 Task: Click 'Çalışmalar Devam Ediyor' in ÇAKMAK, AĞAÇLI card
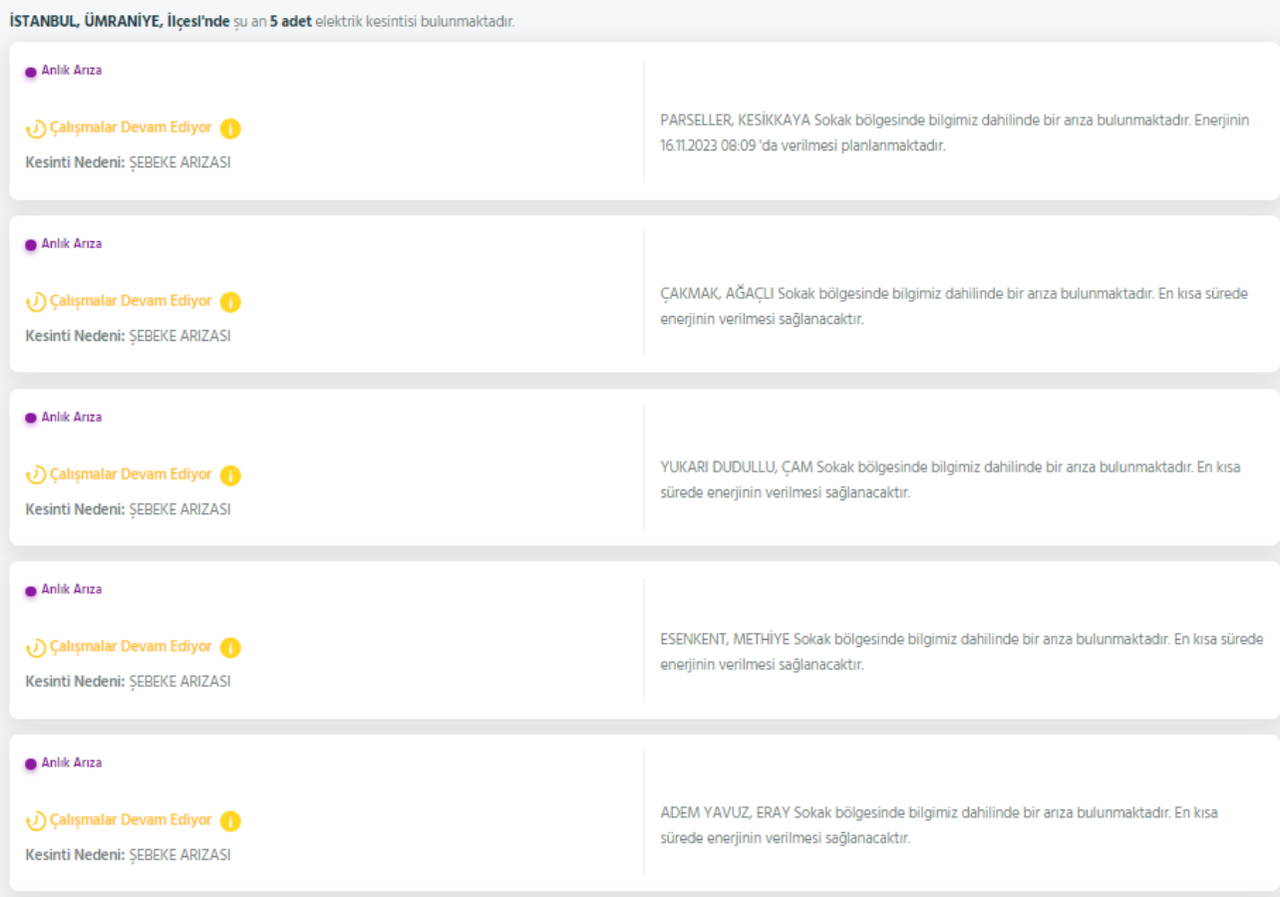click(130, 301)
